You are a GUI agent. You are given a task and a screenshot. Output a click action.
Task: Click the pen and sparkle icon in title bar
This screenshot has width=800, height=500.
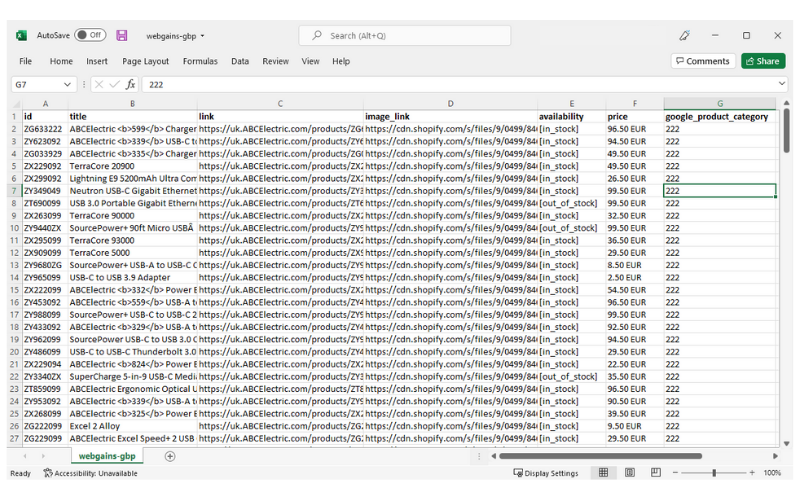tap(684, 35)
